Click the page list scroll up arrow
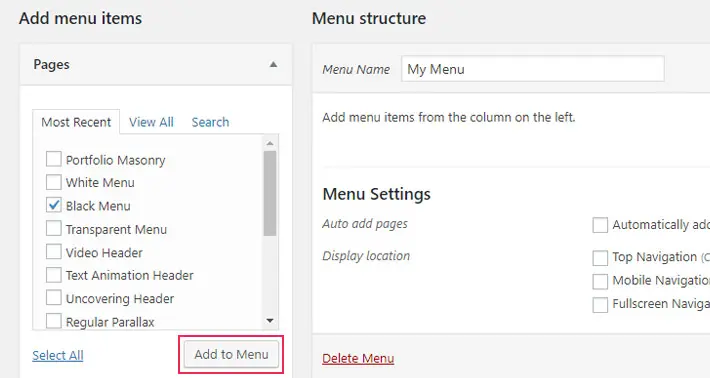The width and height of the screenshot is (710, 378). (270, 143)
